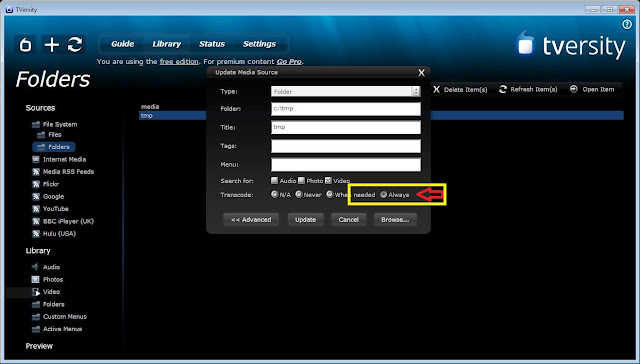
Task: Click the Photos icon in Library
Action: (x=36, y=280)
